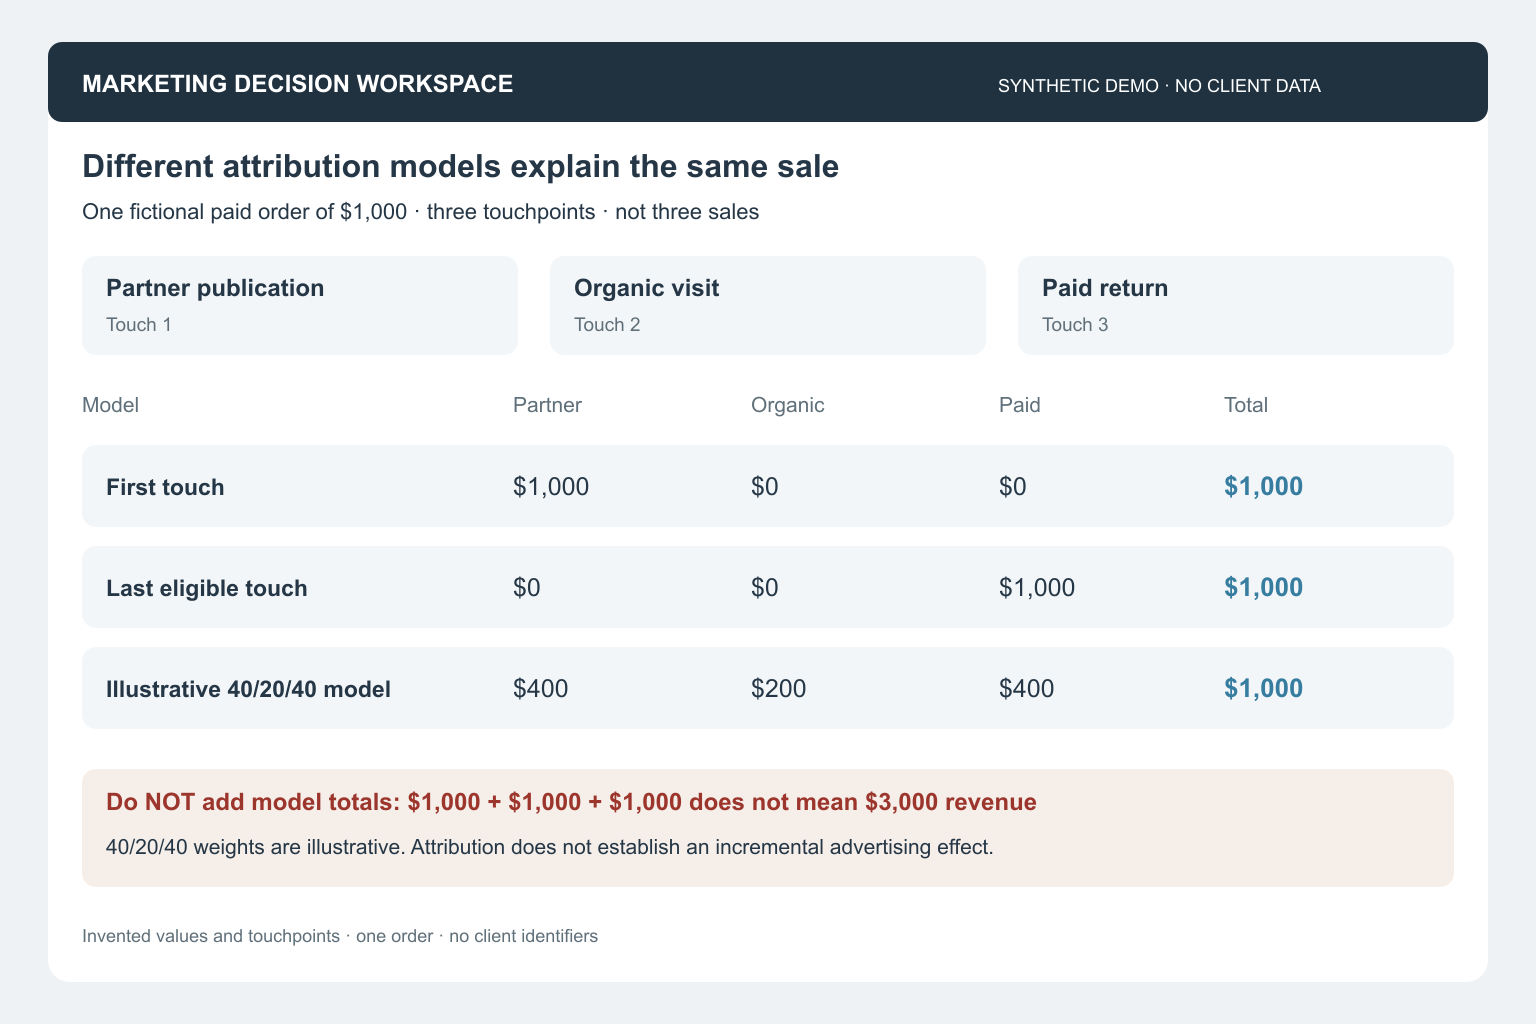Click the 40/20/40 weights are illustrative note
This screenshot has height=1024, width=1536.
point(550,847)
